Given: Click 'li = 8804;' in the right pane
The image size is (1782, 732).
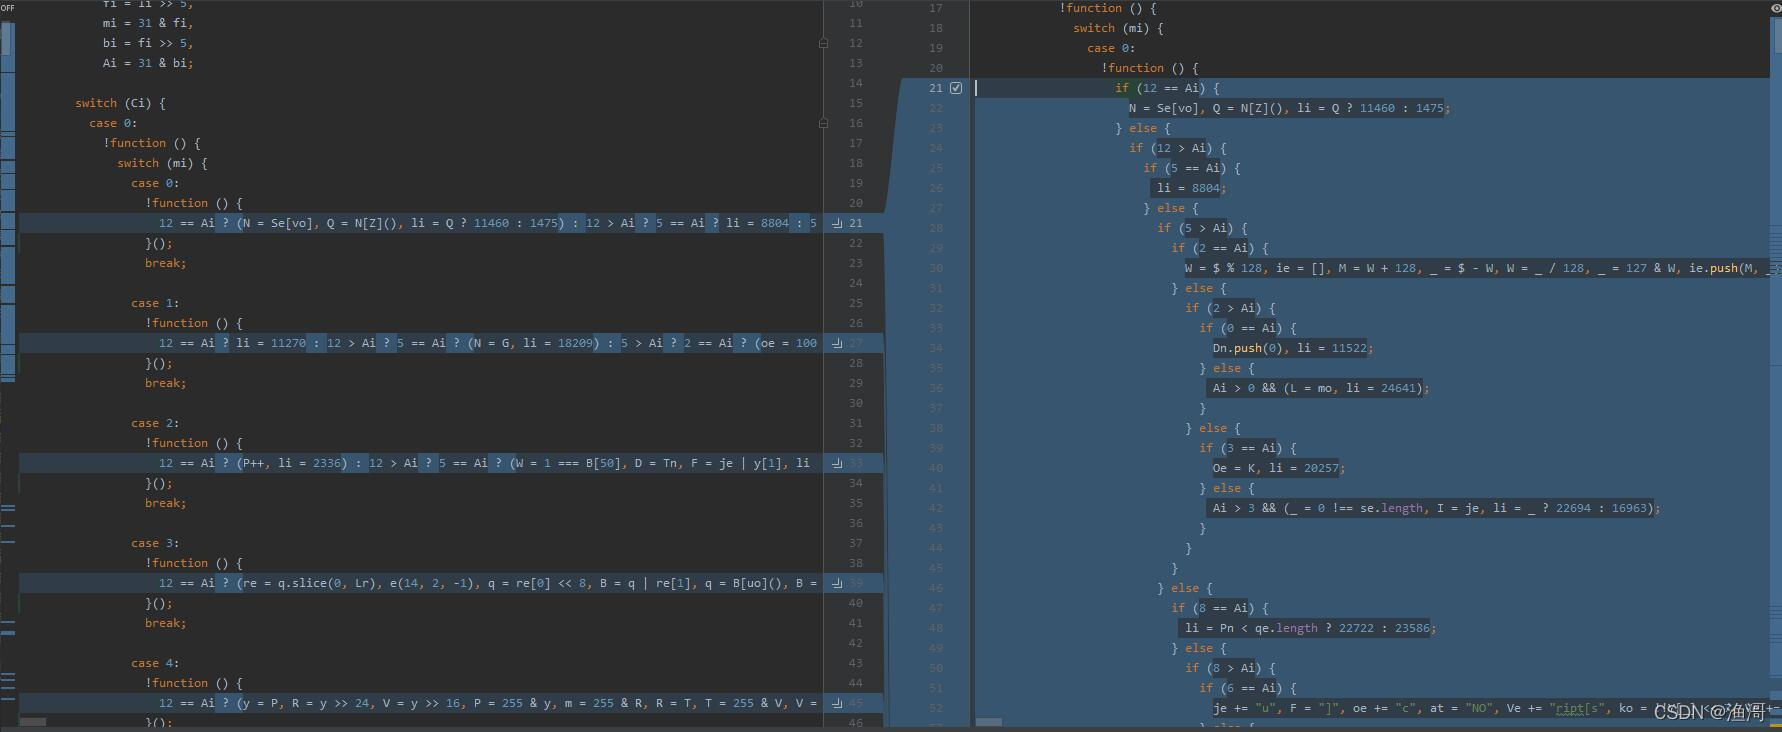Looking at the screenshot, I should [1191, 188].
